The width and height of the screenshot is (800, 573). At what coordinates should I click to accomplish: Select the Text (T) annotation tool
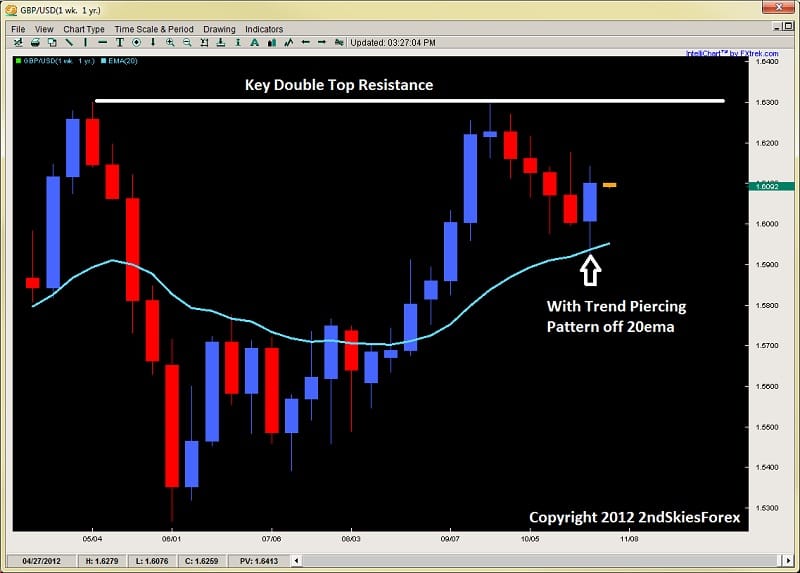[119, 43]
